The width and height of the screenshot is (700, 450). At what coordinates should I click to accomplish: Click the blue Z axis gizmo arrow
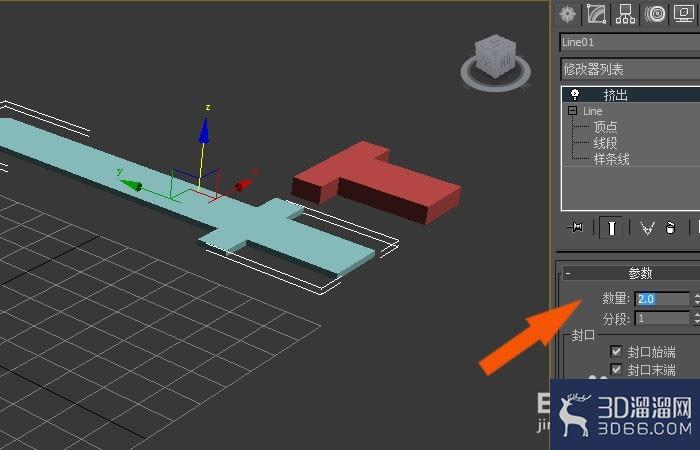204,130
